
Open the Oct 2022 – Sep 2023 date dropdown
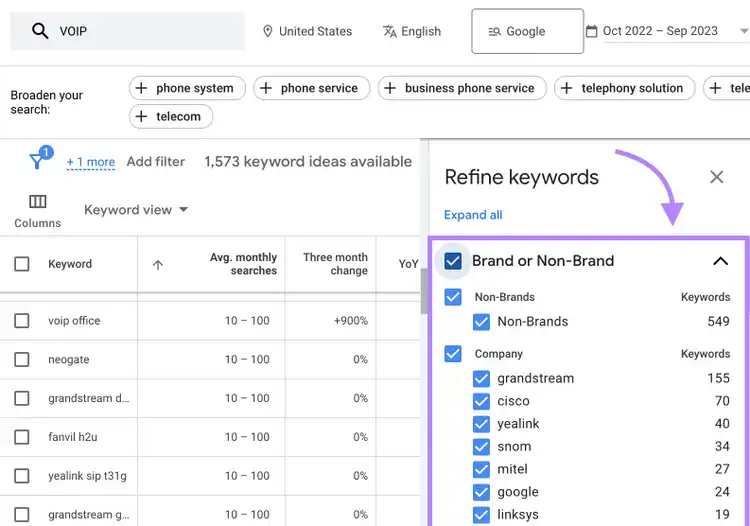point(668,32)
